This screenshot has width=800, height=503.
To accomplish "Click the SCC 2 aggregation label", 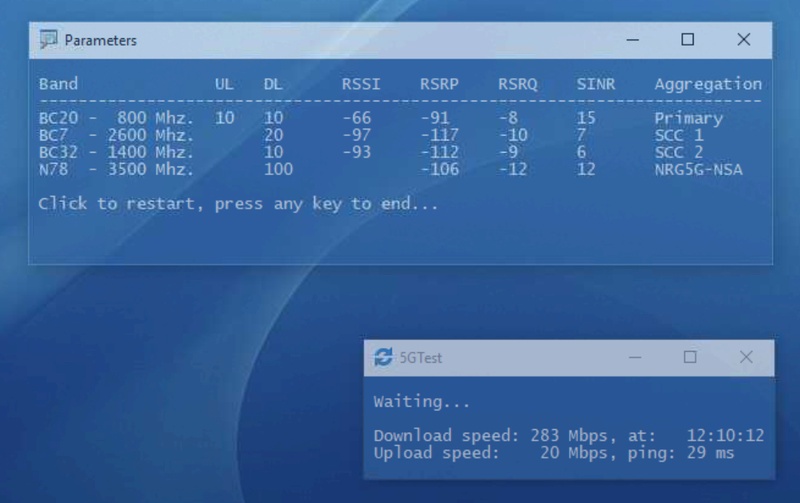I will coord(679,152).
